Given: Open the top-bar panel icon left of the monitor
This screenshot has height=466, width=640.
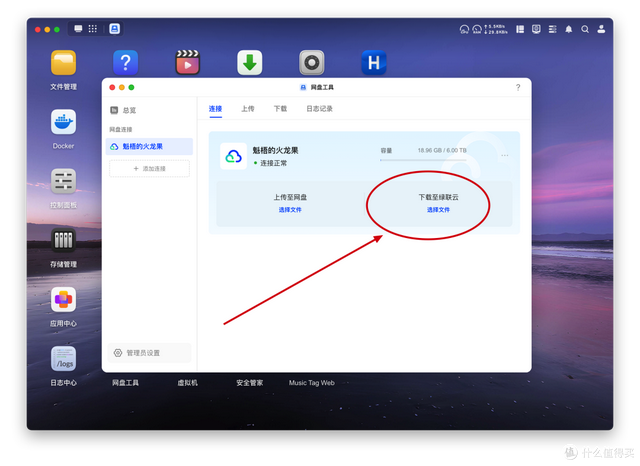Looking at the screenshot, I should pos(520,29).
